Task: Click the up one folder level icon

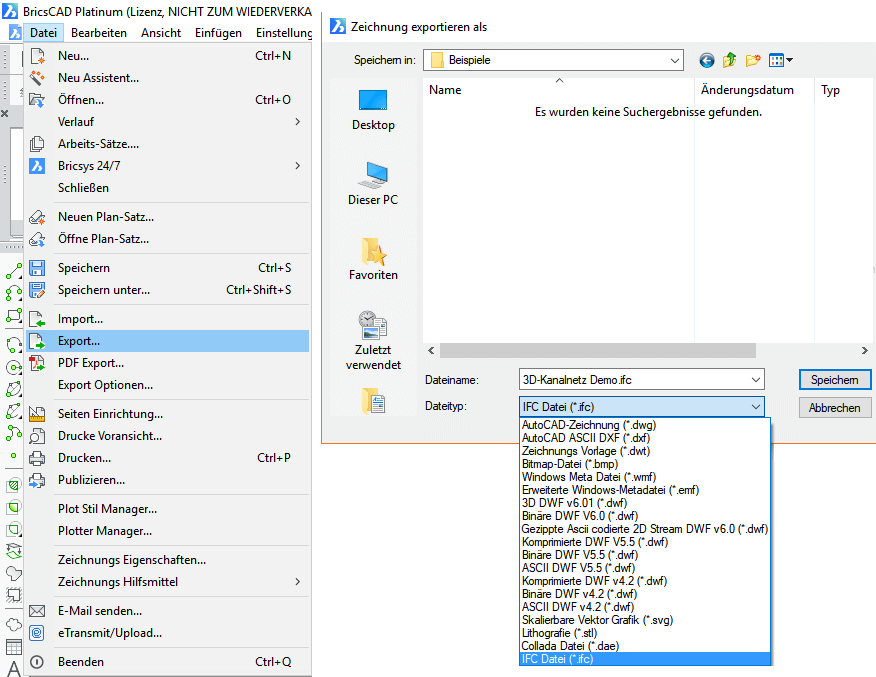Action: tap(730, 60)
